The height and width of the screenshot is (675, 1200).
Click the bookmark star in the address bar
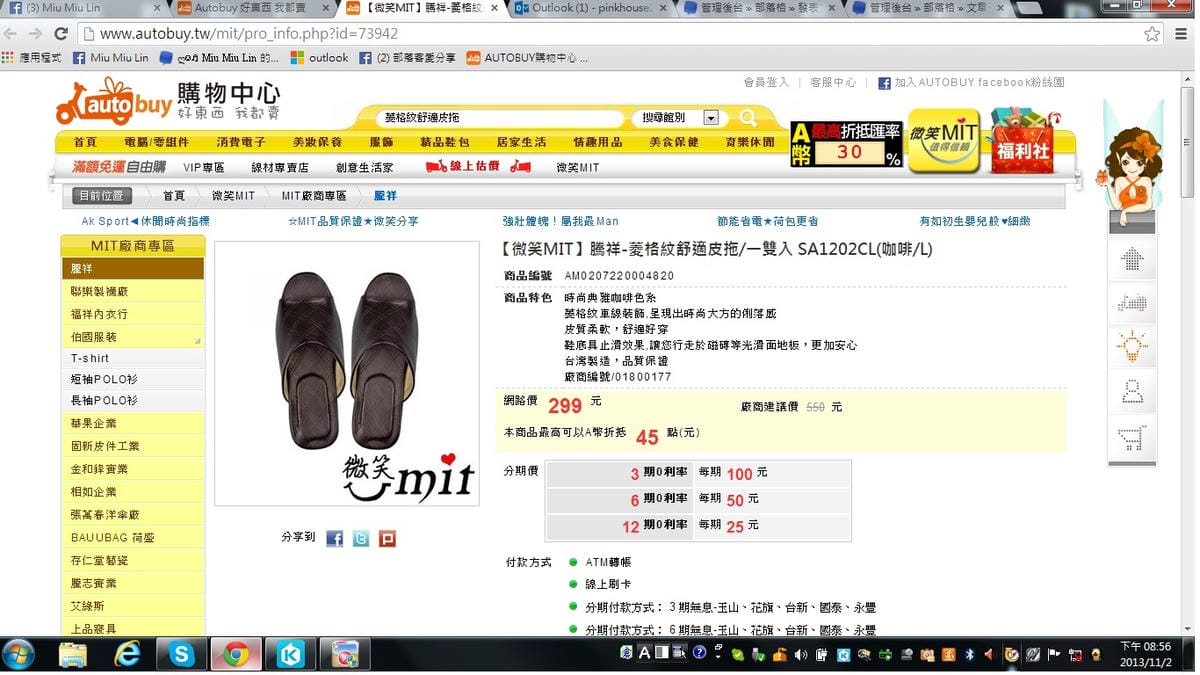click(x=1153, y=33)
